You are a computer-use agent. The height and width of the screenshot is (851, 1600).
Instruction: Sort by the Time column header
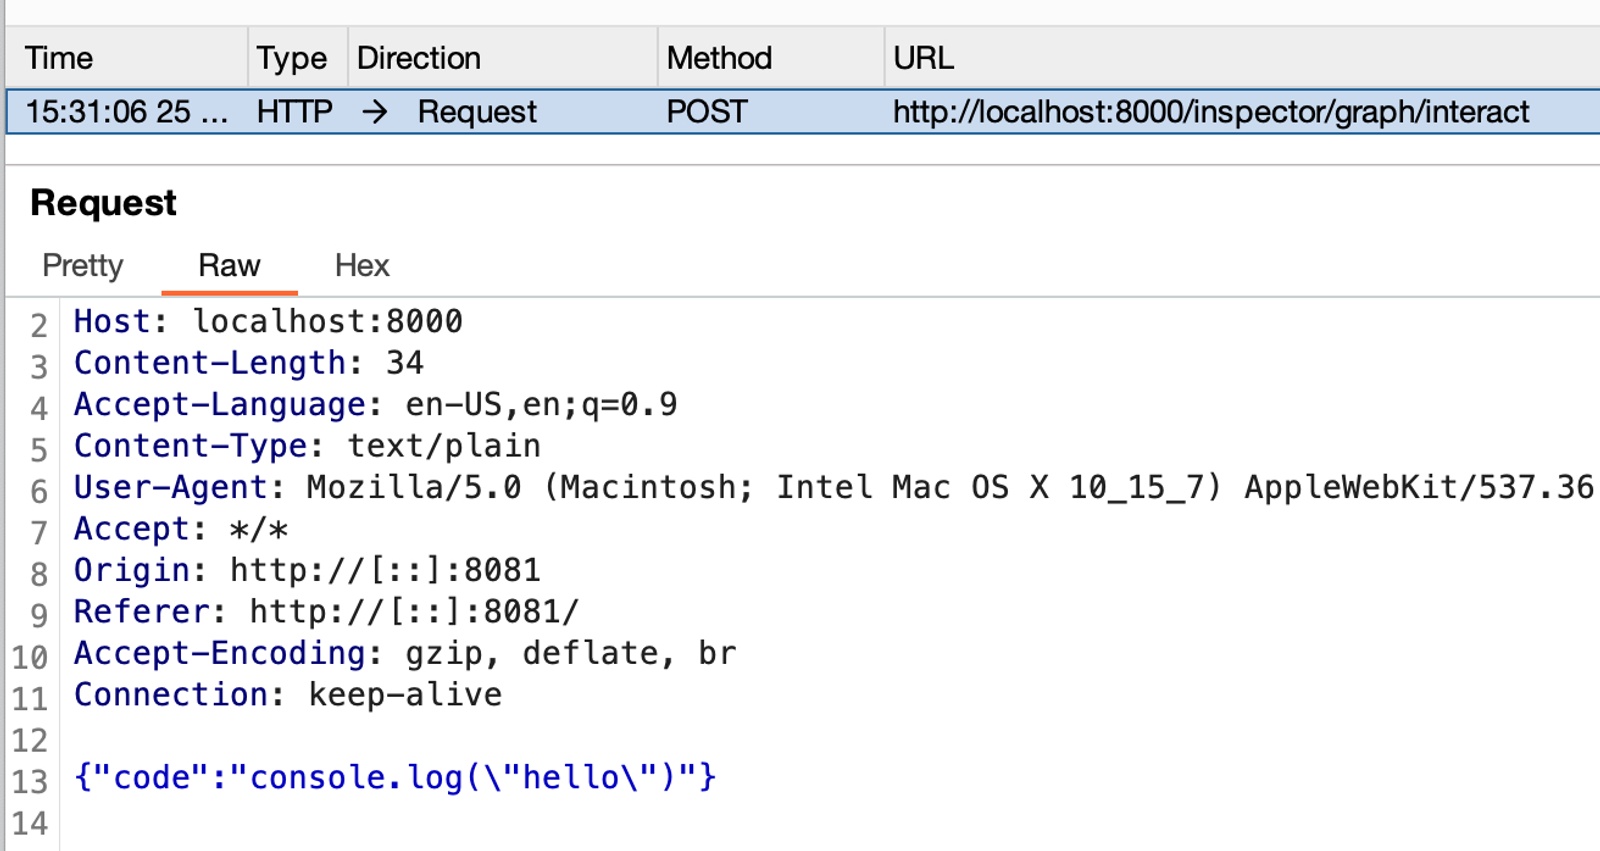(x=127, y=58)
